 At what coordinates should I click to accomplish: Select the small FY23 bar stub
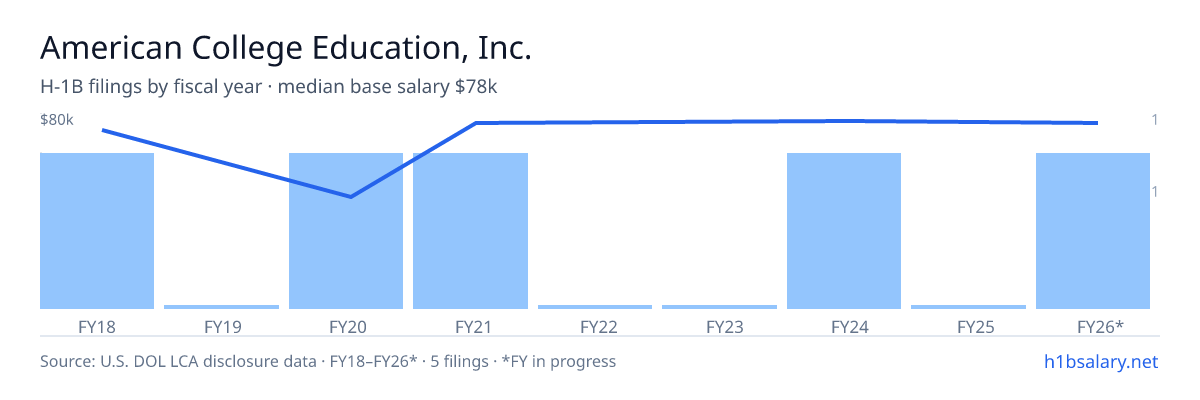(x=719, y=307)
